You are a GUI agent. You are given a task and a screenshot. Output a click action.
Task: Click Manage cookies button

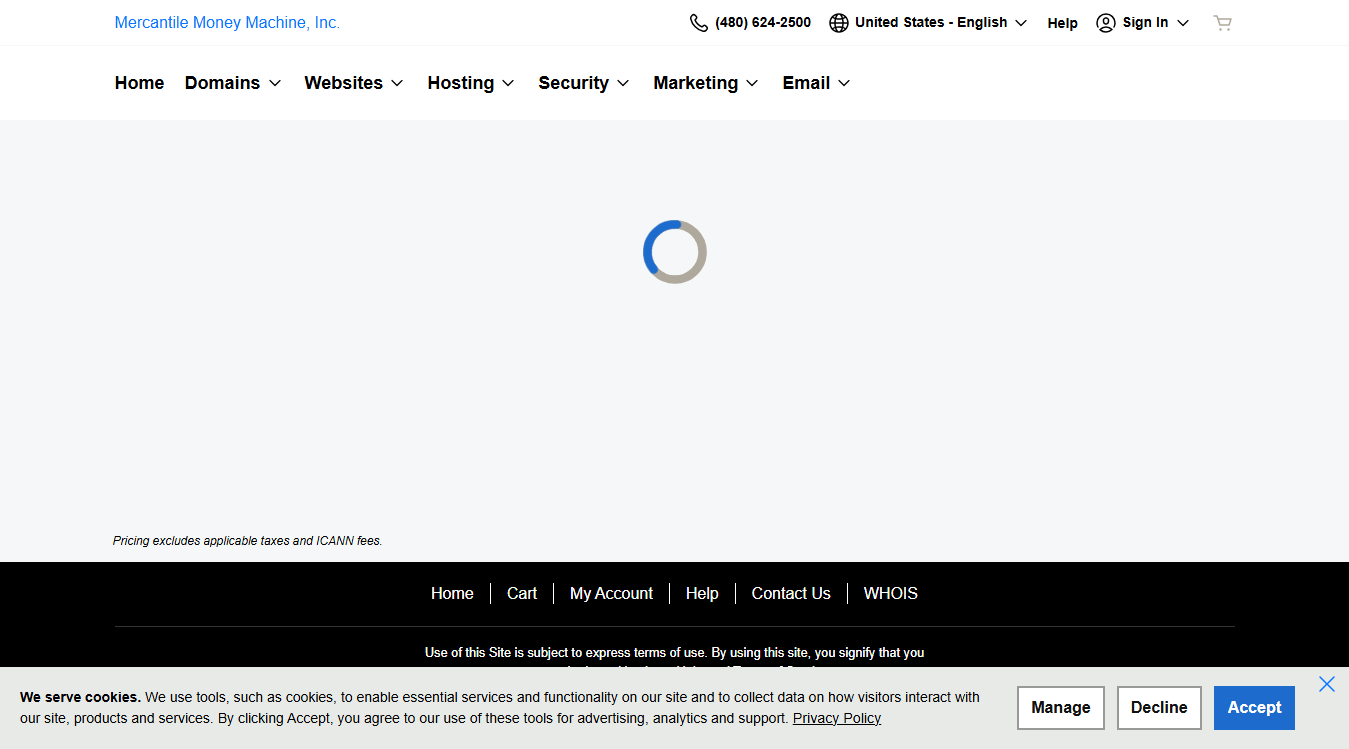1061,708
